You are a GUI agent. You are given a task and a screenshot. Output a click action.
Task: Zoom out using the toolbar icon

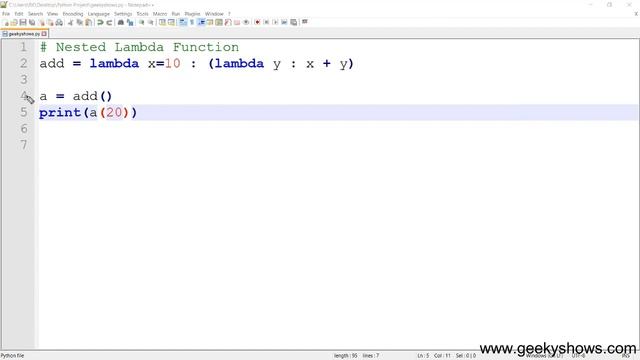pos(151,22)
